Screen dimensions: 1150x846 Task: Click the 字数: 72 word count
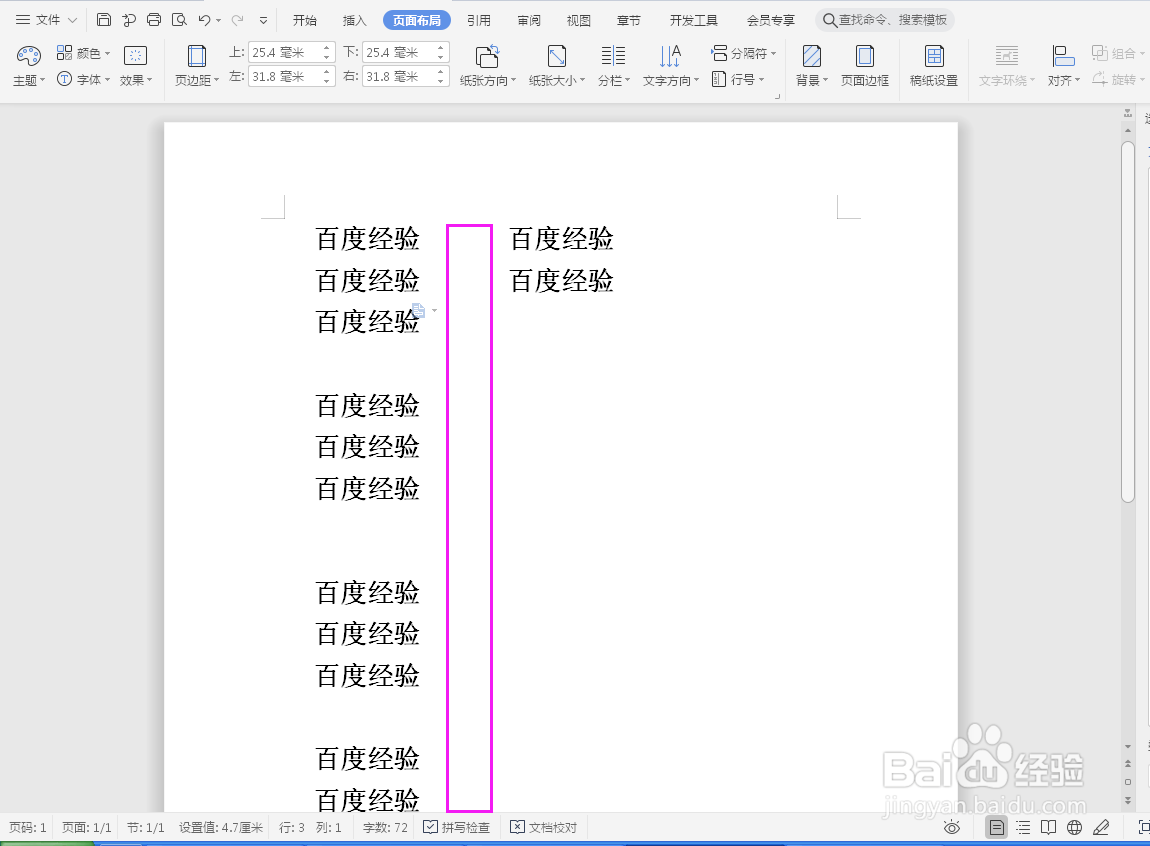(x=385, y=828)
